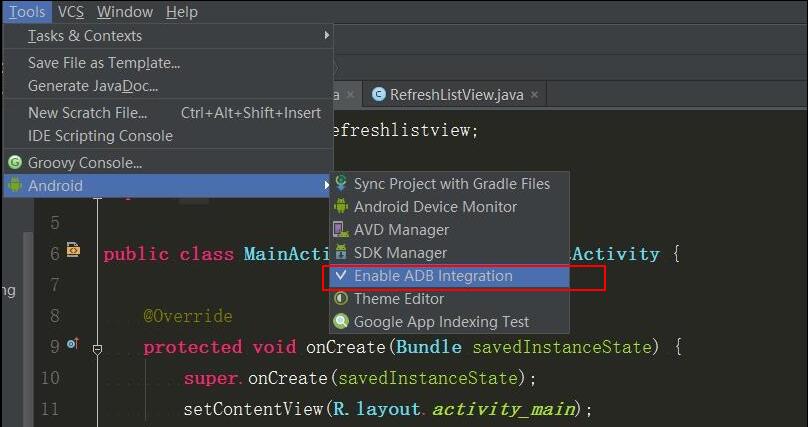Click the Groovy Console green icon
The width and height of the screenshot is (808, 427).
(15, 163)
